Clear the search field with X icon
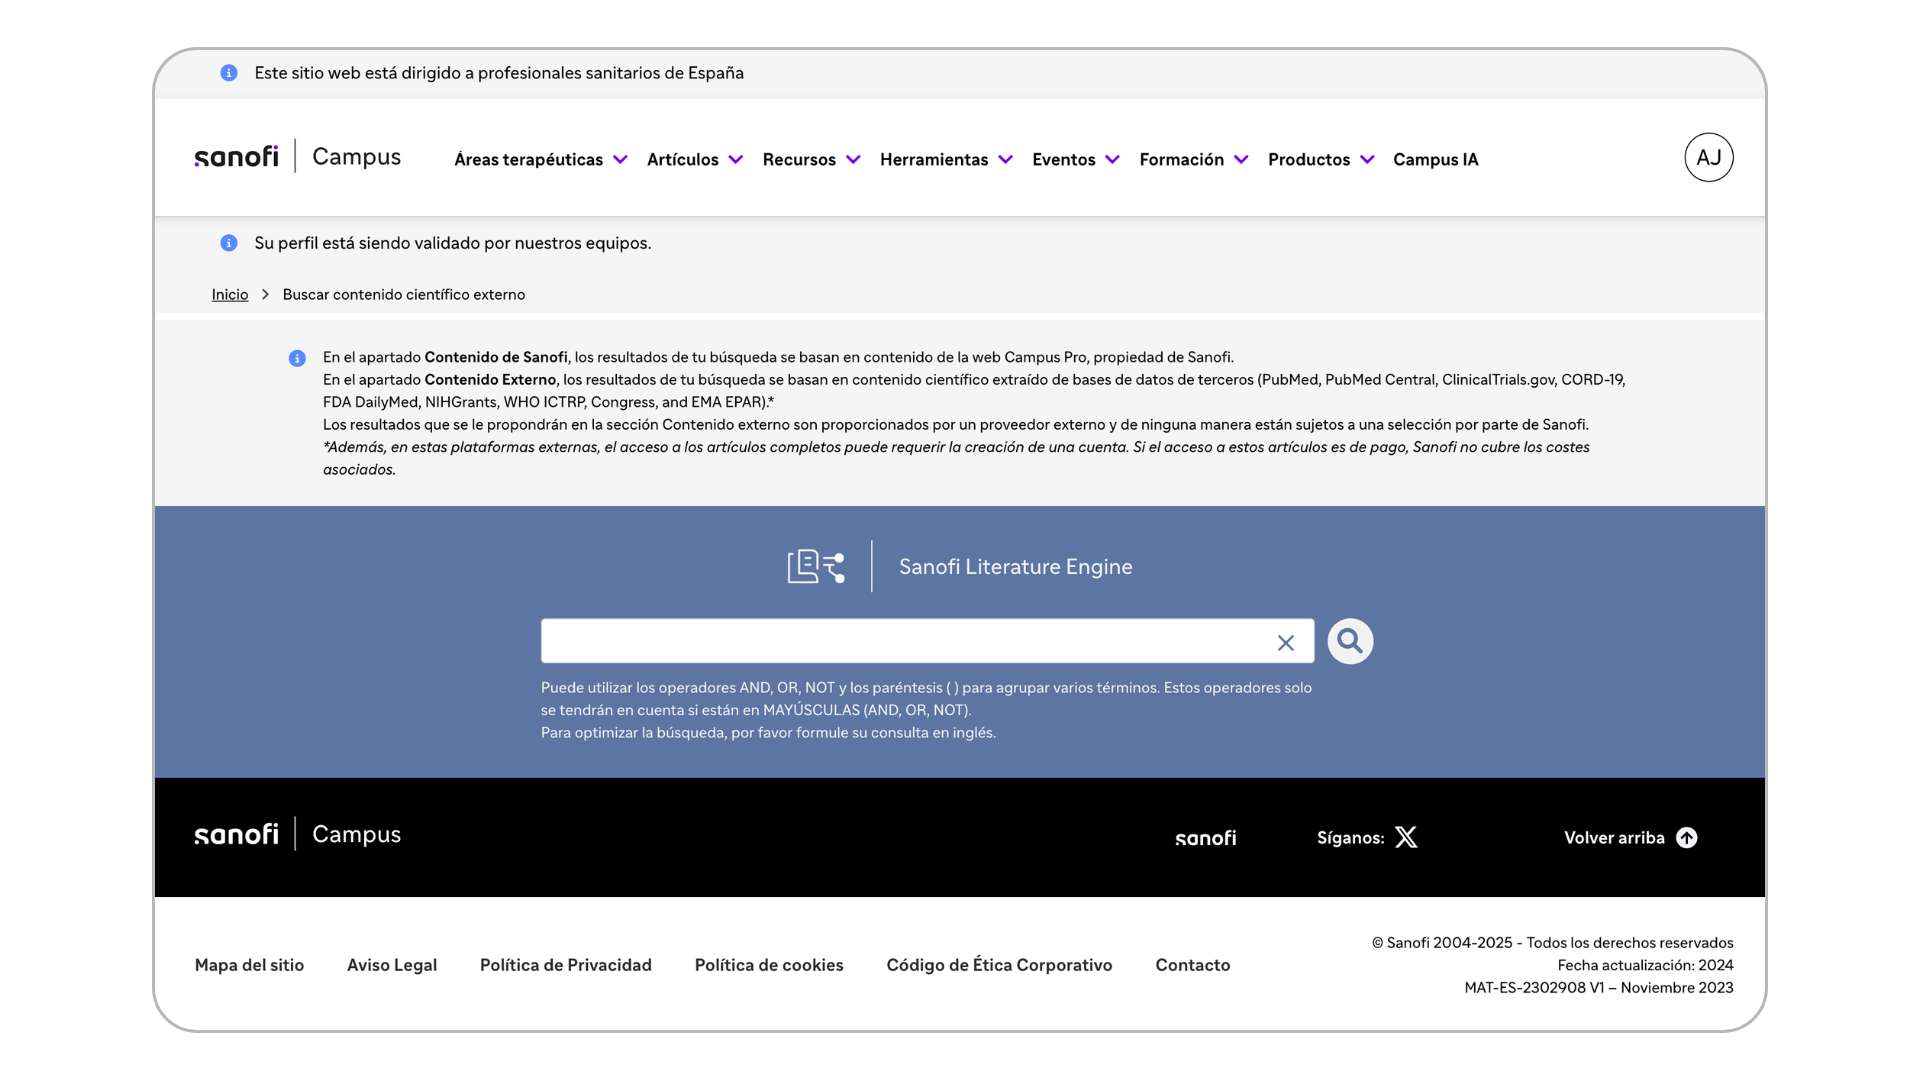 1286,643
